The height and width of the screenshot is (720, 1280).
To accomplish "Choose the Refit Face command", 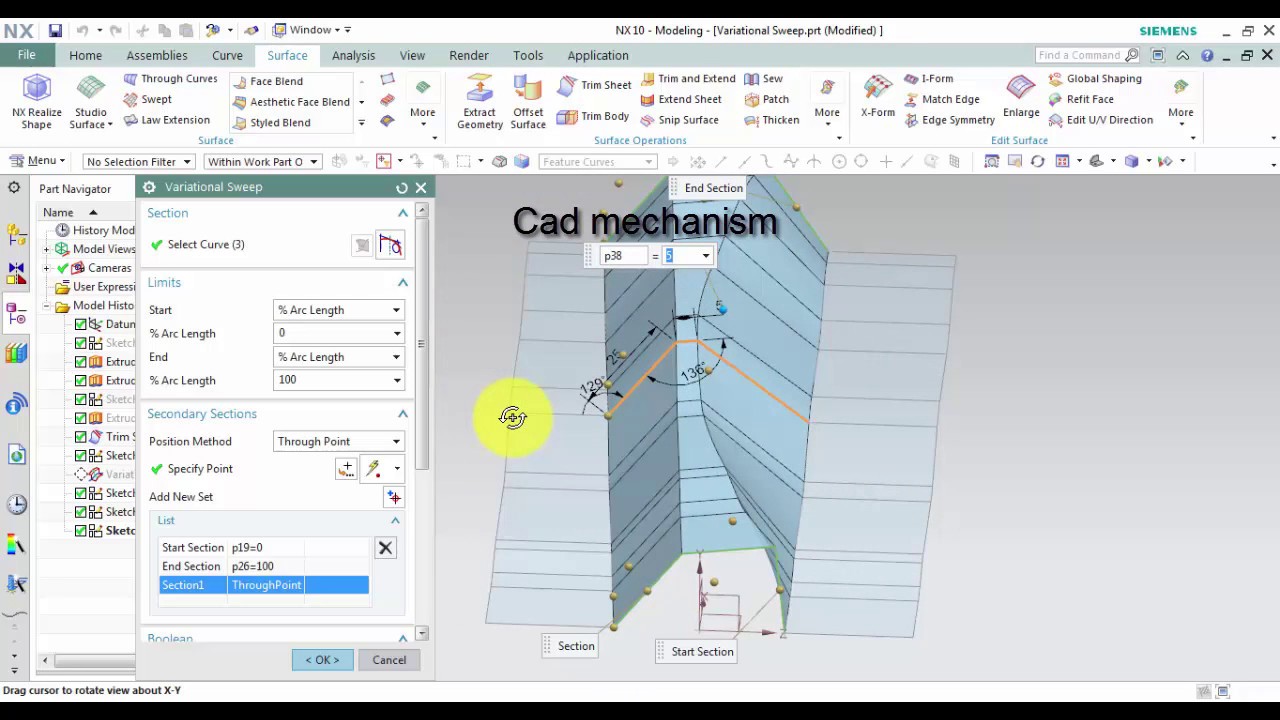I will click(x=1080, y=99).
